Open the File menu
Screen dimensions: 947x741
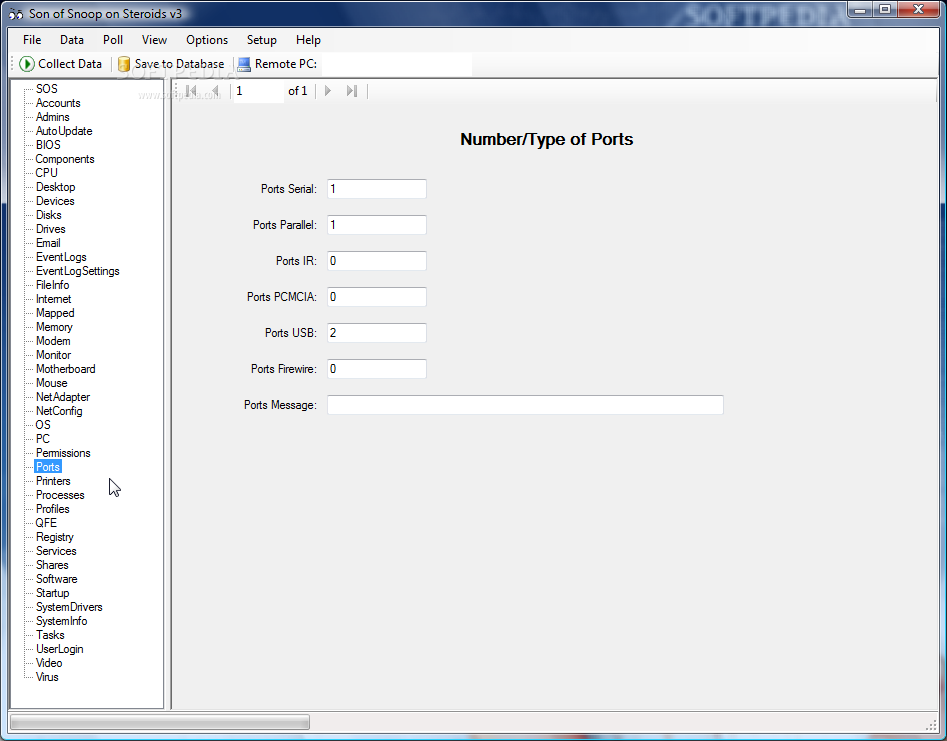coord(32,40)
